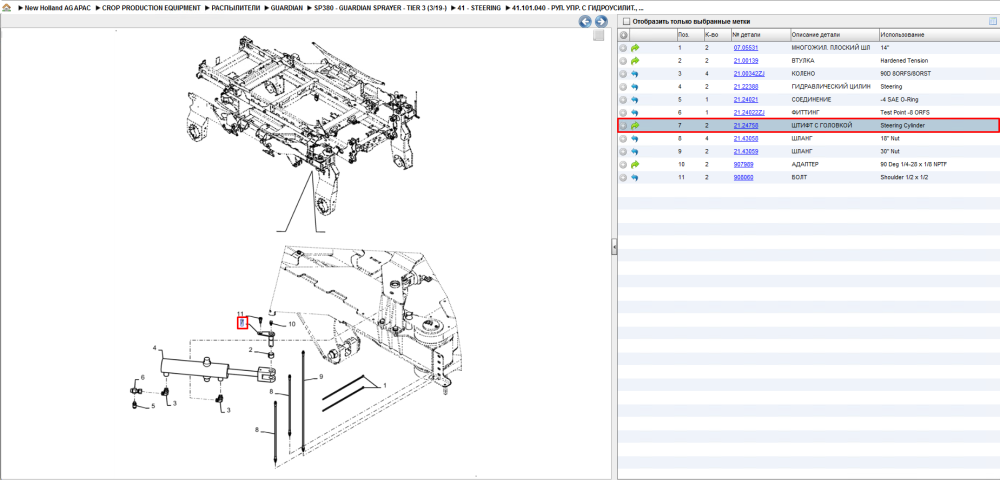This screenshot has width=1000, height=480.
Task: Click the blue arrow icon for БОЛТ row
Action: point(635,177)
